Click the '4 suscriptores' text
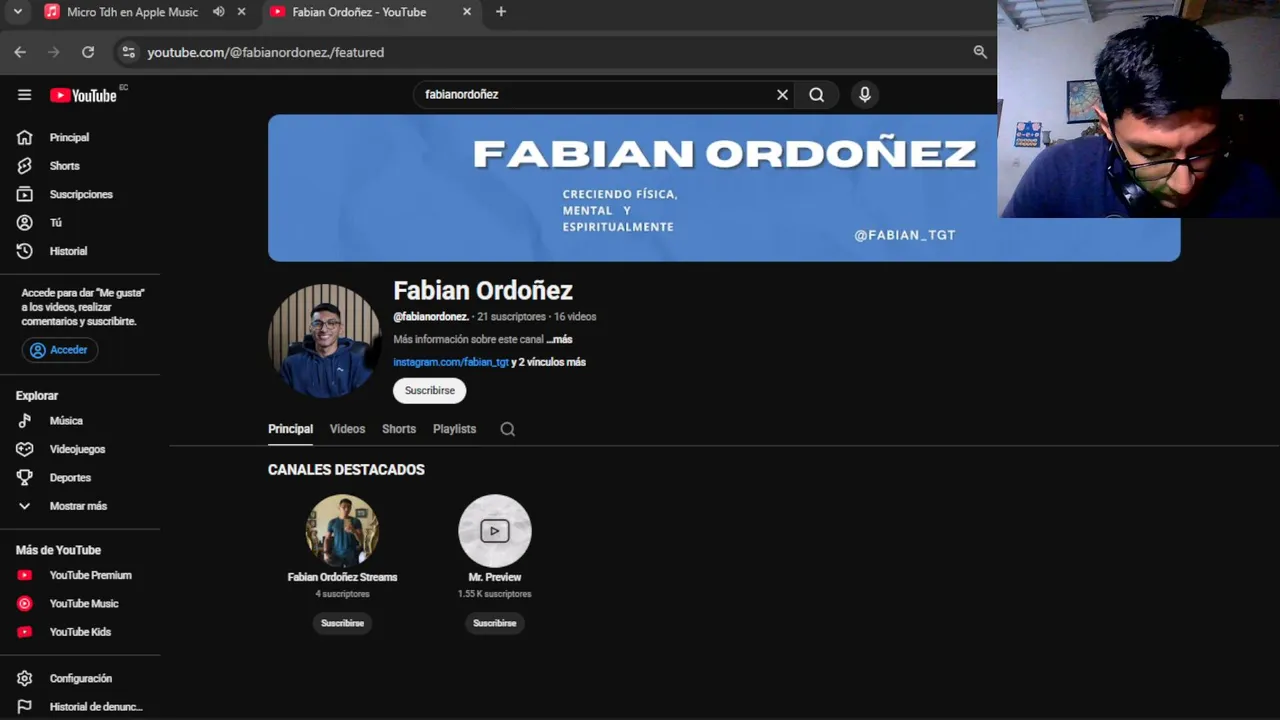This screenshot has height=720, width=1280. [x=342, y=594]
